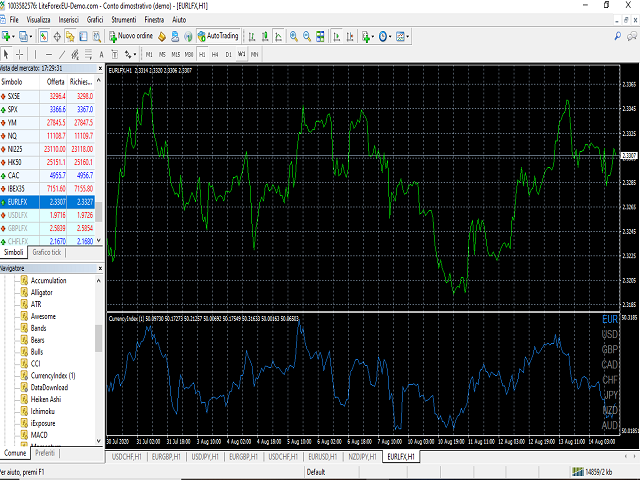Select the crosshair cursor tool
This screenshot has width=640, height=480.
pos(21,53)
